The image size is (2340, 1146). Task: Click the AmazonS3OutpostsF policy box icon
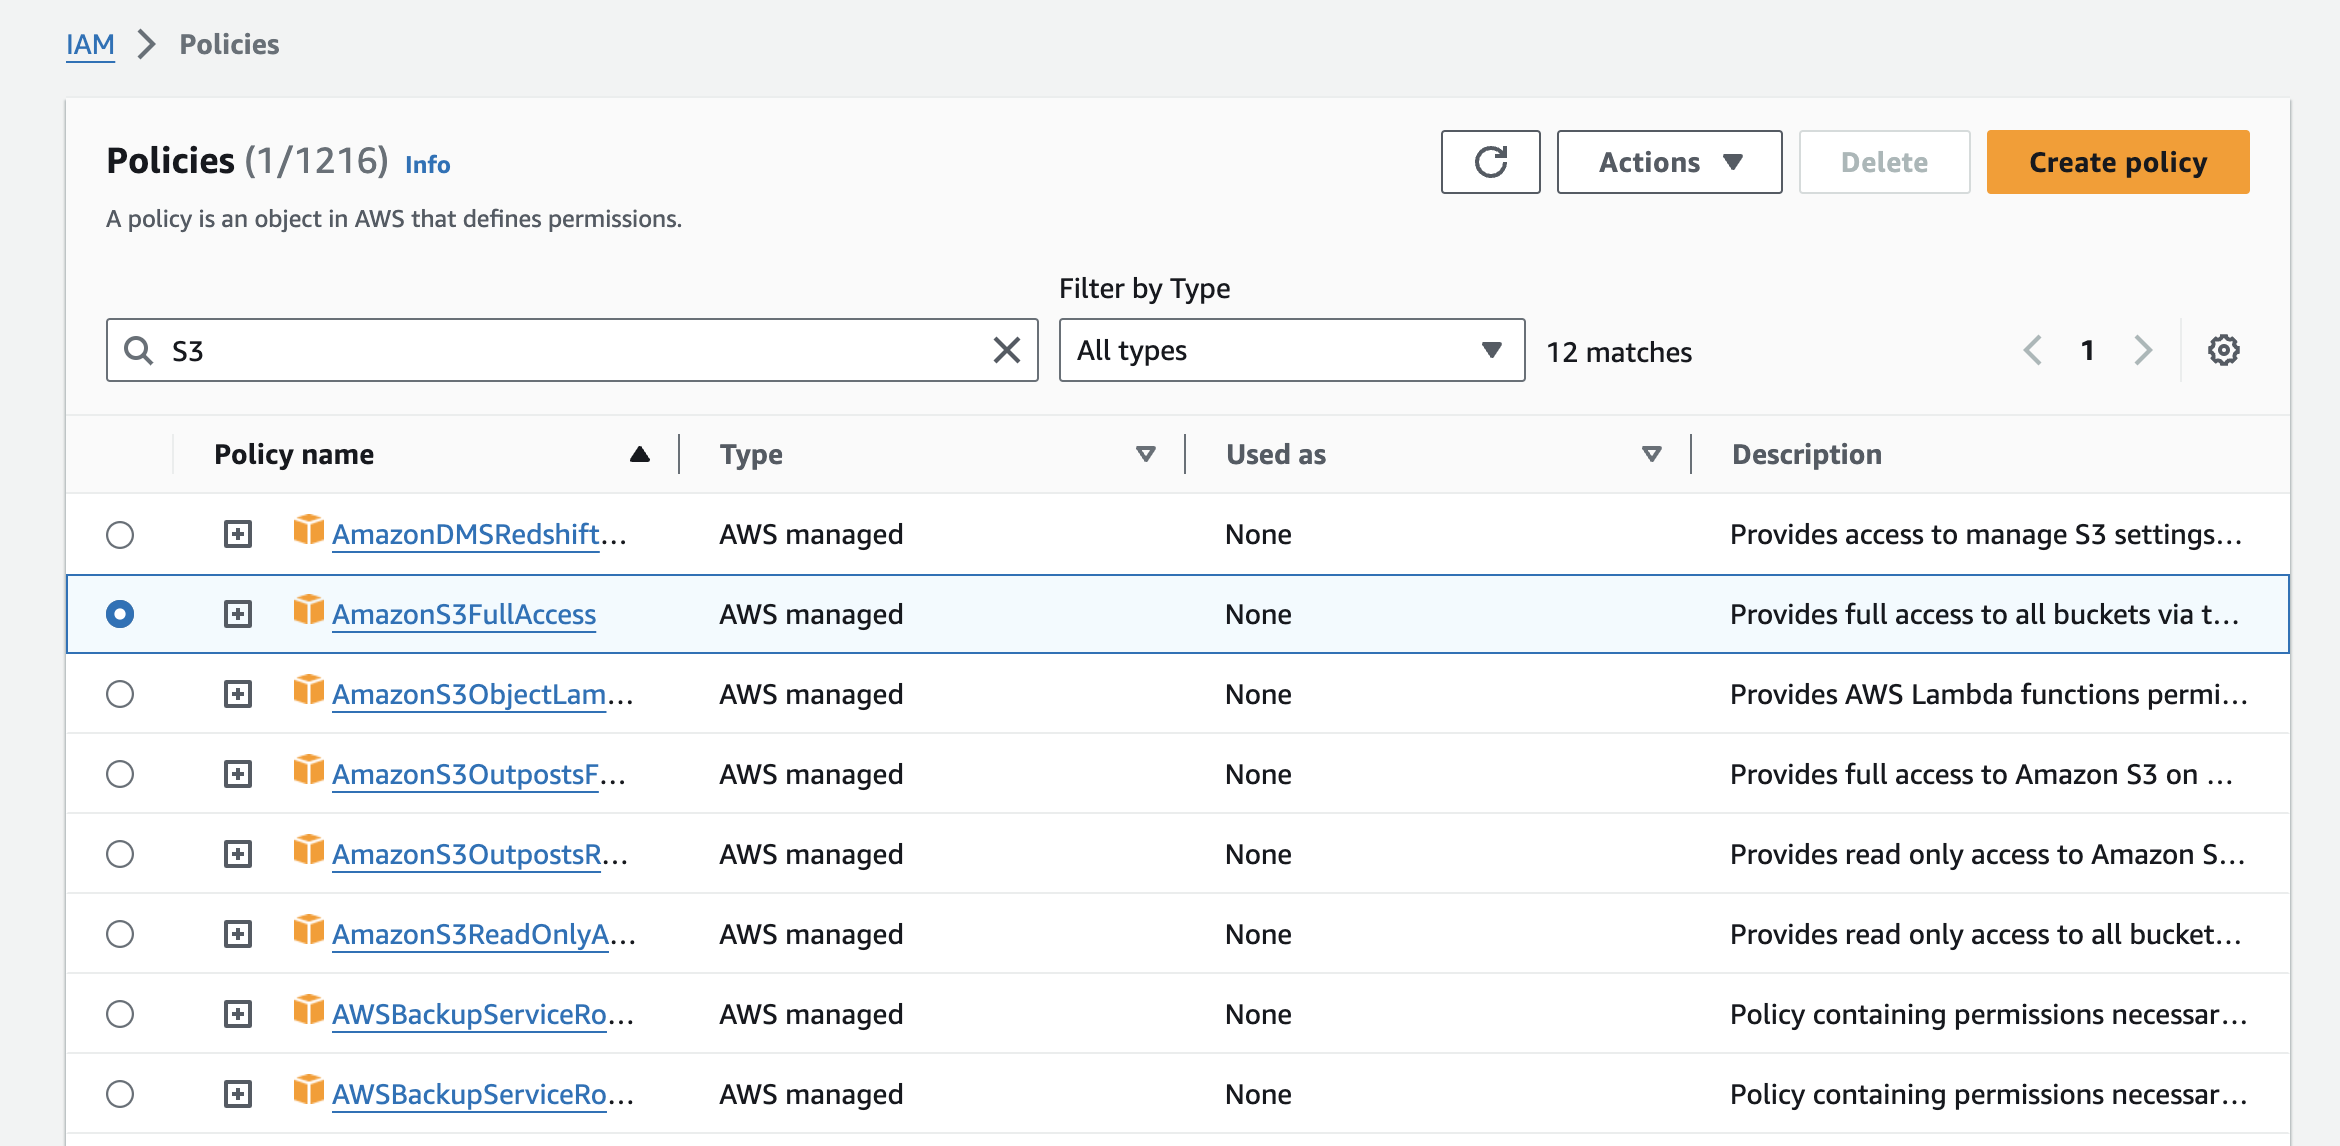[308, 769]
